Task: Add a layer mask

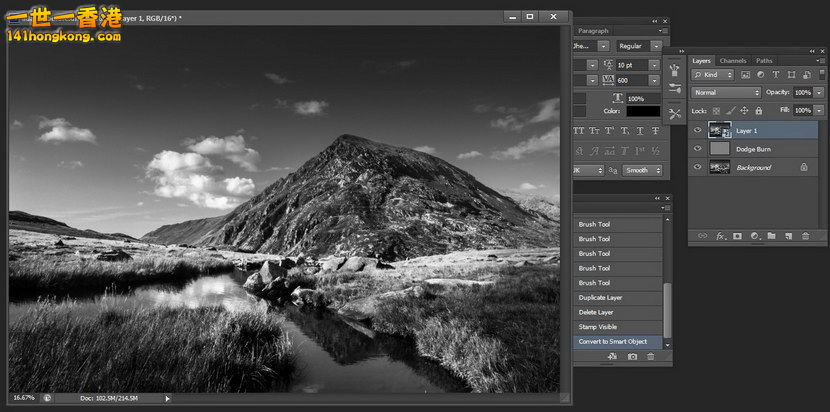Action: 737,236
